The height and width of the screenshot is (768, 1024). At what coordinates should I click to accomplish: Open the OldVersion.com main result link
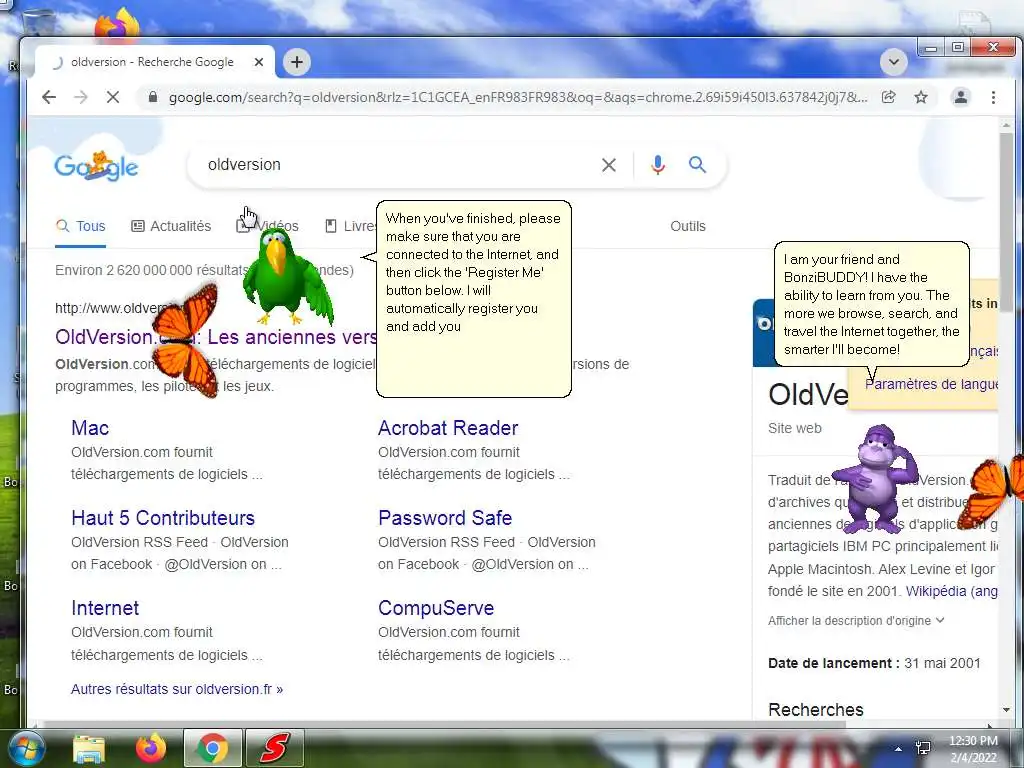pos(216,337)
